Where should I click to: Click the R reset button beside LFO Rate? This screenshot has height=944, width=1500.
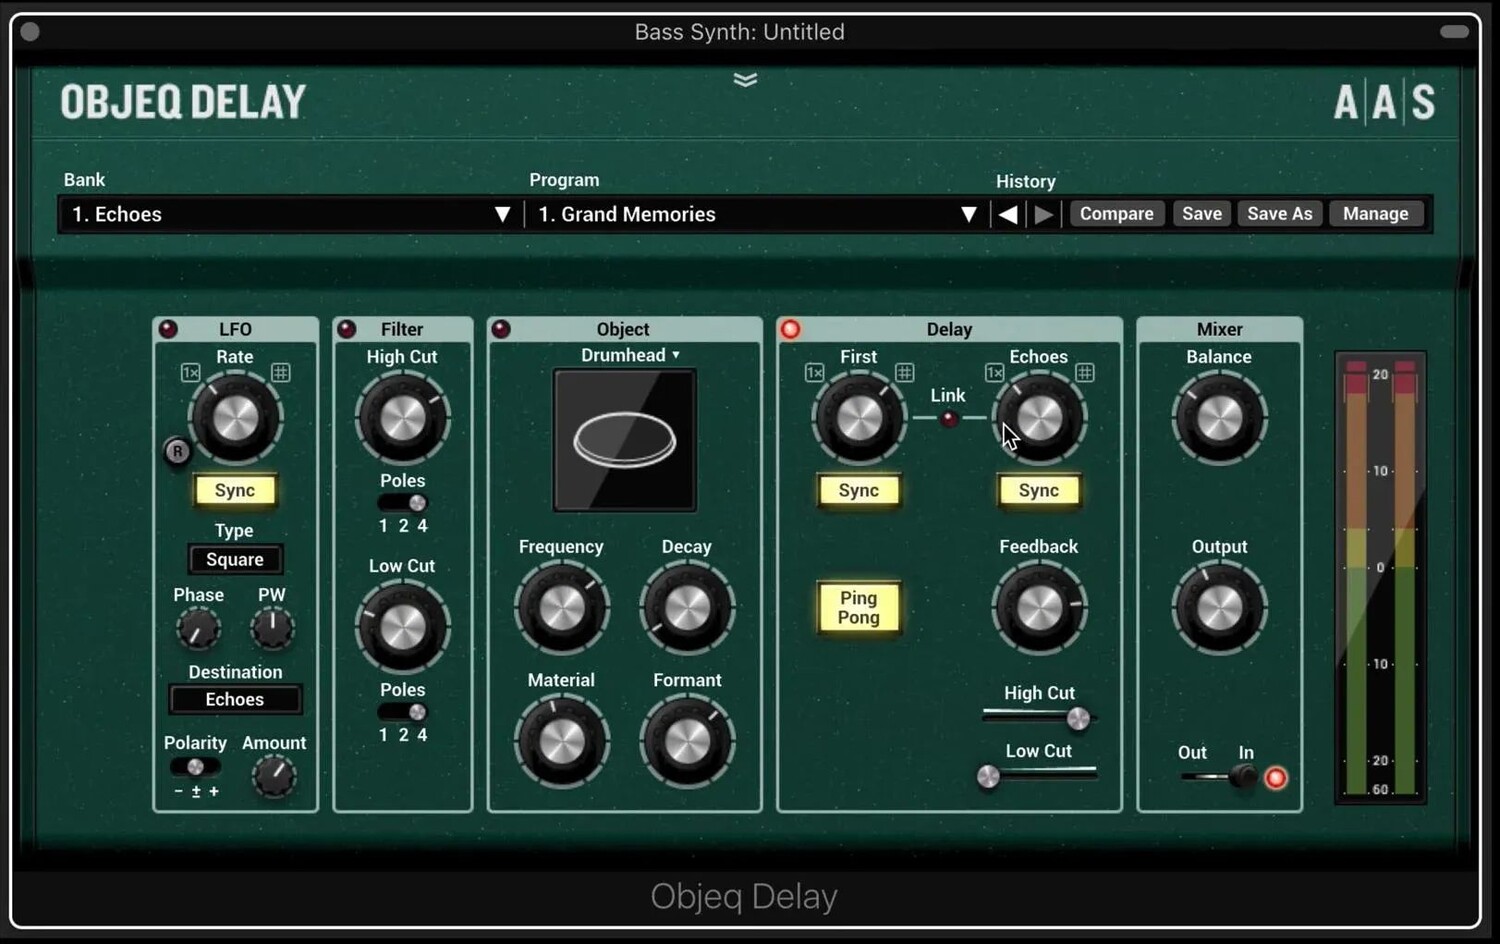[x=177, y=451]
